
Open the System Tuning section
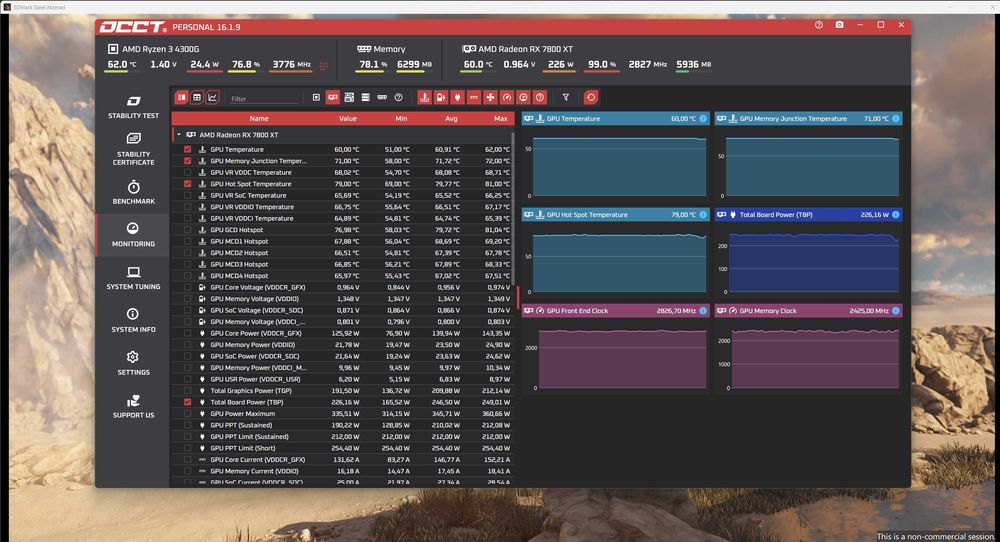[x=133, y=278]
